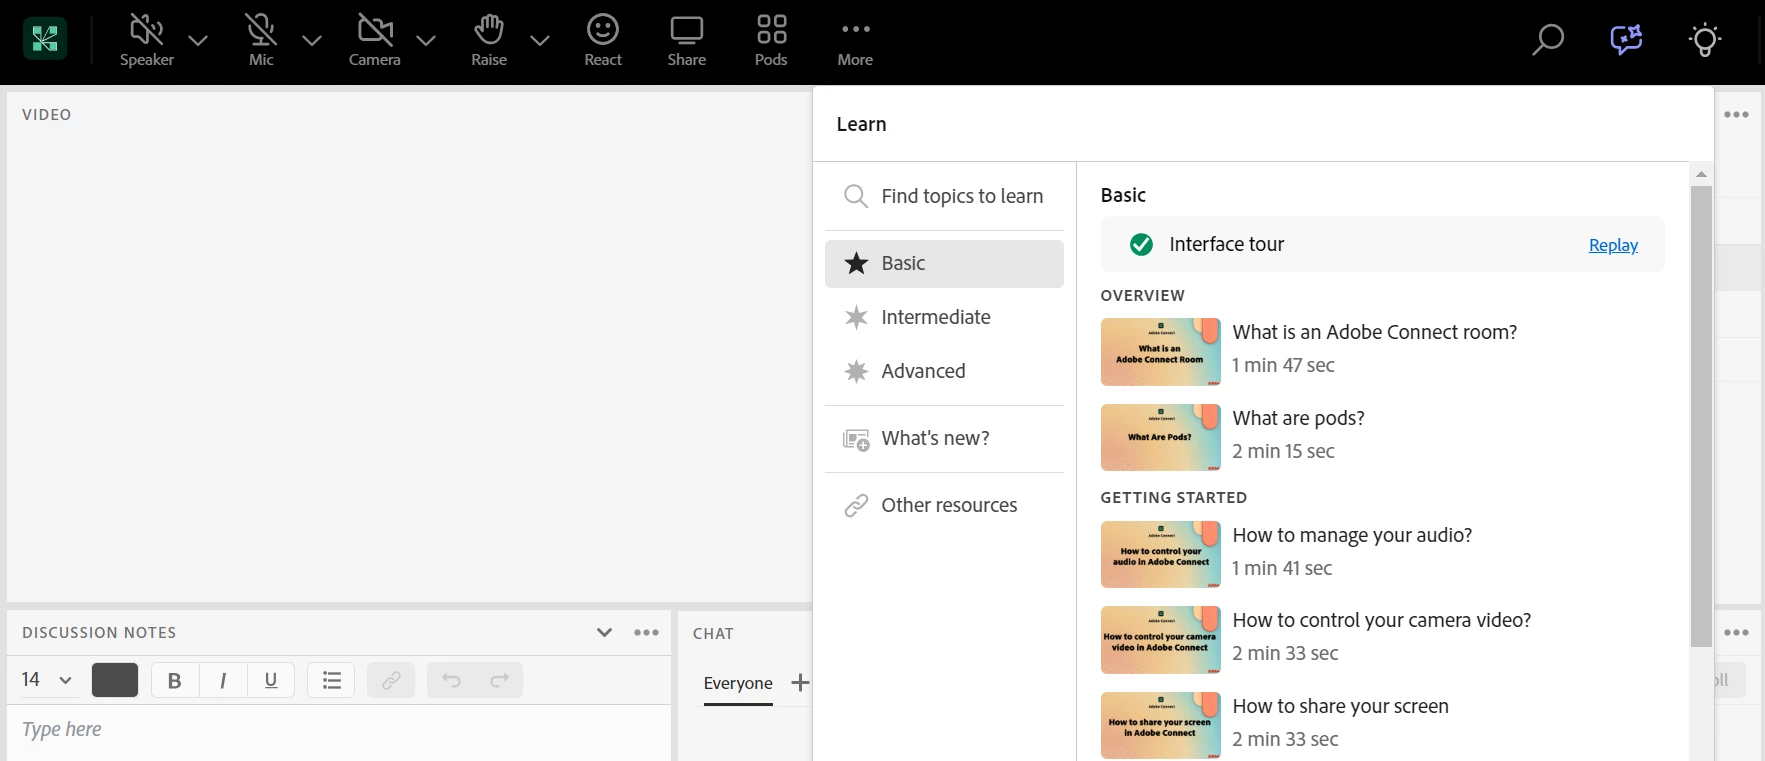Click the Share screen icon
This screenshot has height=761, width=1765.
pos(687,30)
